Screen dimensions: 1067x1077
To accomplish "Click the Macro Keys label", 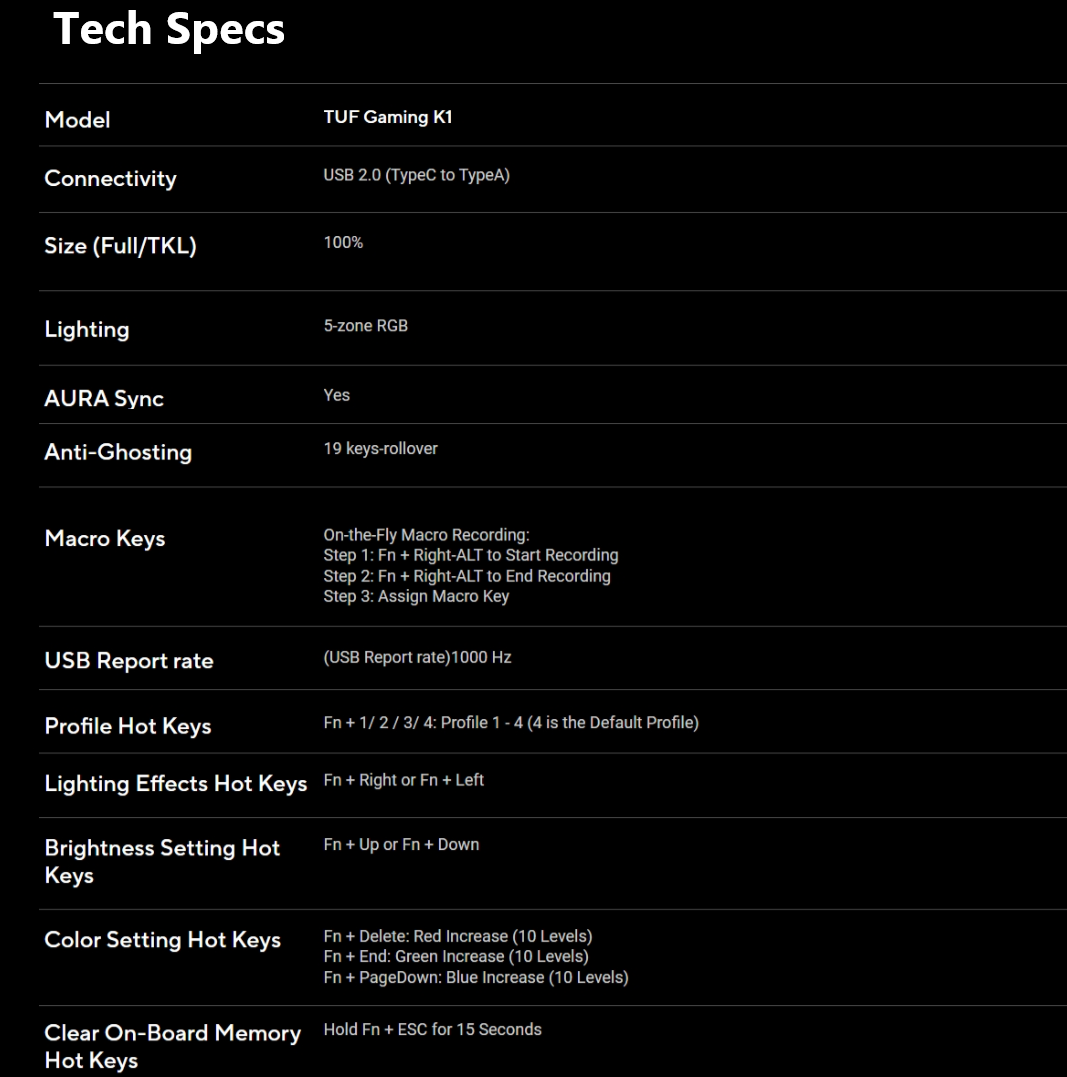I will tap(105, 539).
